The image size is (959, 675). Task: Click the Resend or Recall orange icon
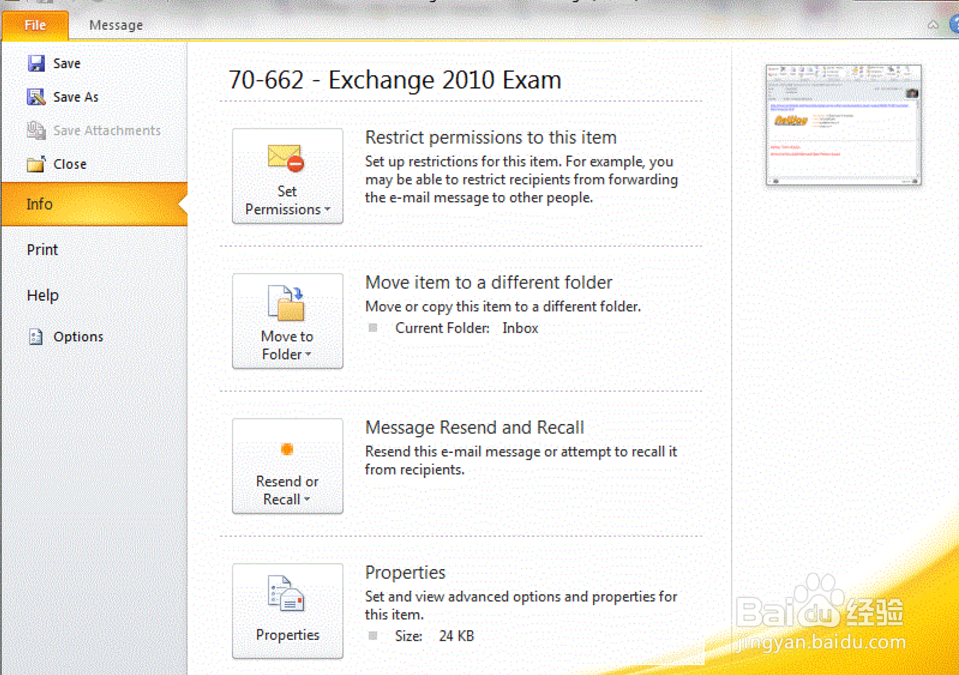point(287,449)
